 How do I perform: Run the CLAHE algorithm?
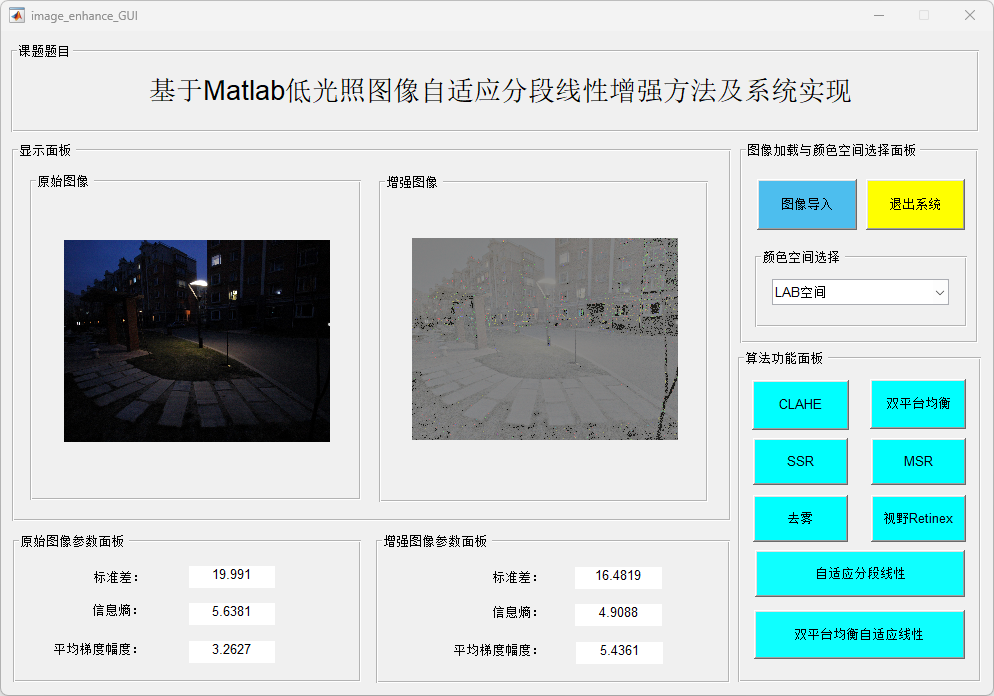pos(800,404)
